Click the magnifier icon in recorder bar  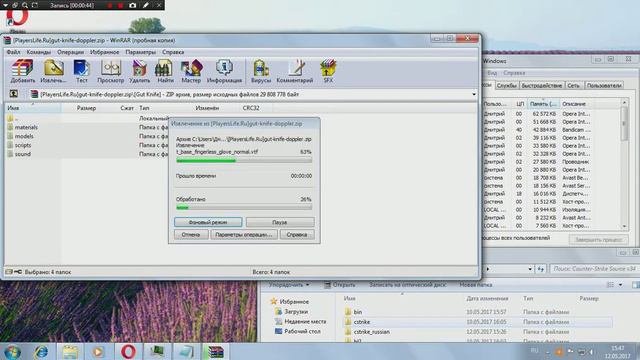(x=25, y=5)
